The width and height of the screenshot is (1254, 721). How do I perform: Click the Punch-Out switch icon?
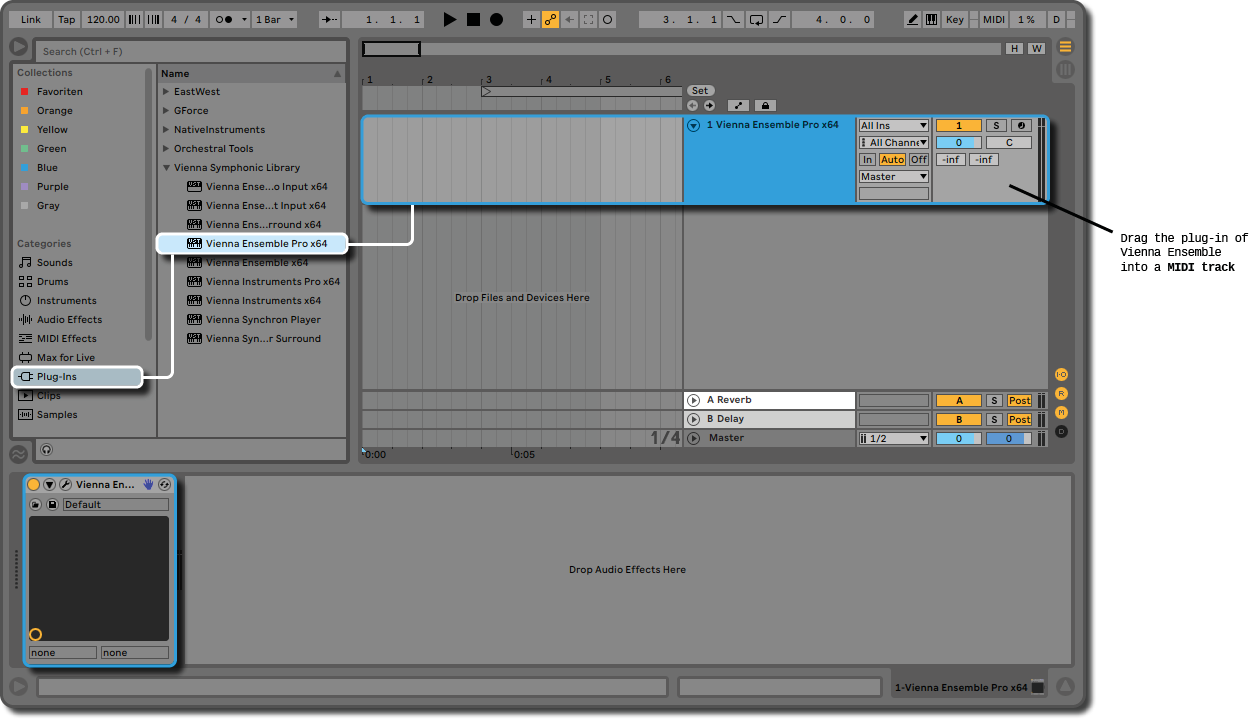(x=780, y=19)
